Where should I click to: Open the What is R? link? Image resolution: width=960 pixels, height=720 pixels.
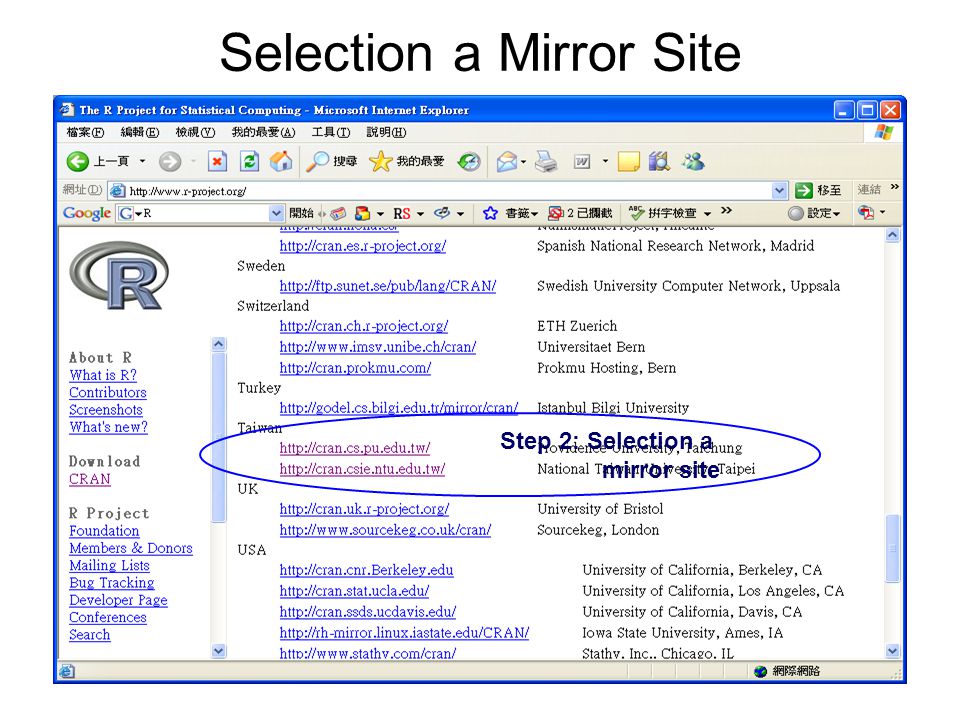click(103, 375)
